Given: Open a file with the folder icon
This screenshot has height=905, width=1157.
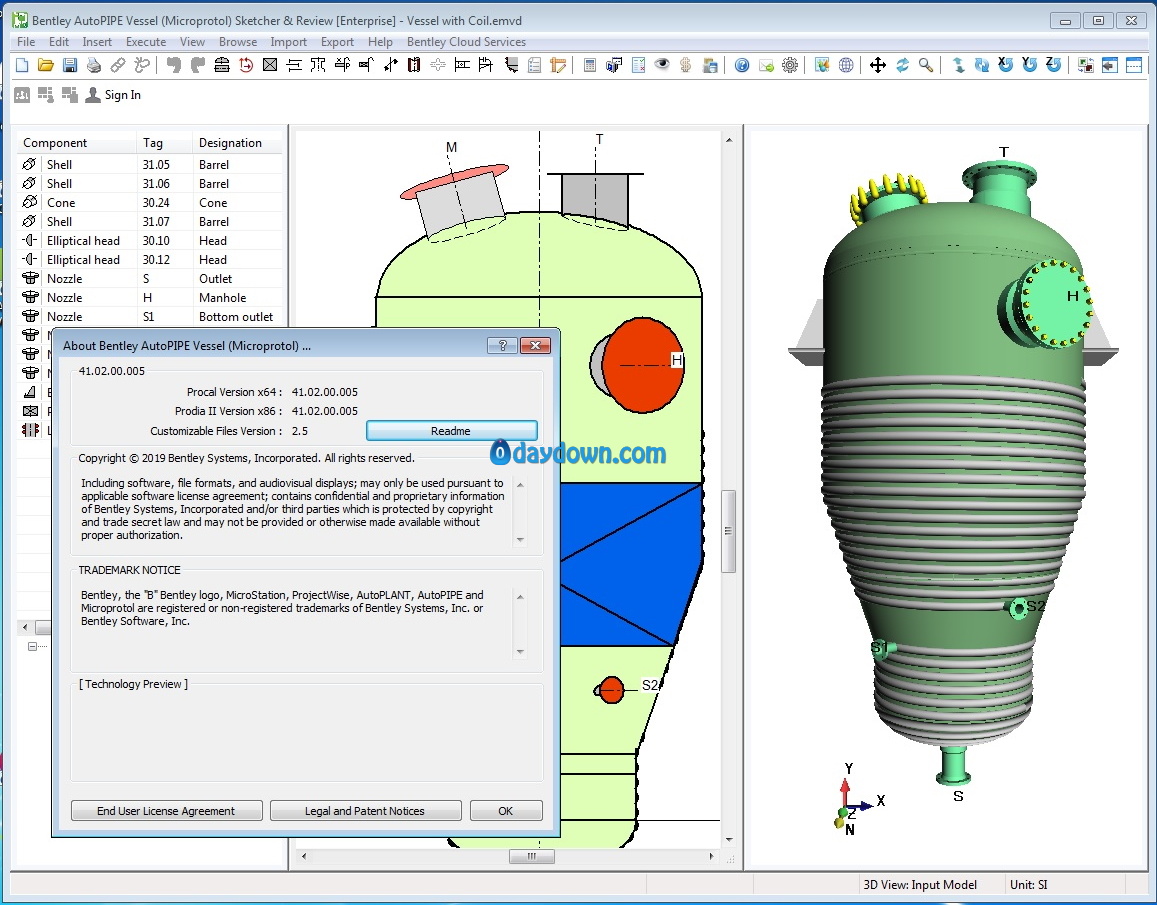Looking at the screenshot, I should coord(46,66).
